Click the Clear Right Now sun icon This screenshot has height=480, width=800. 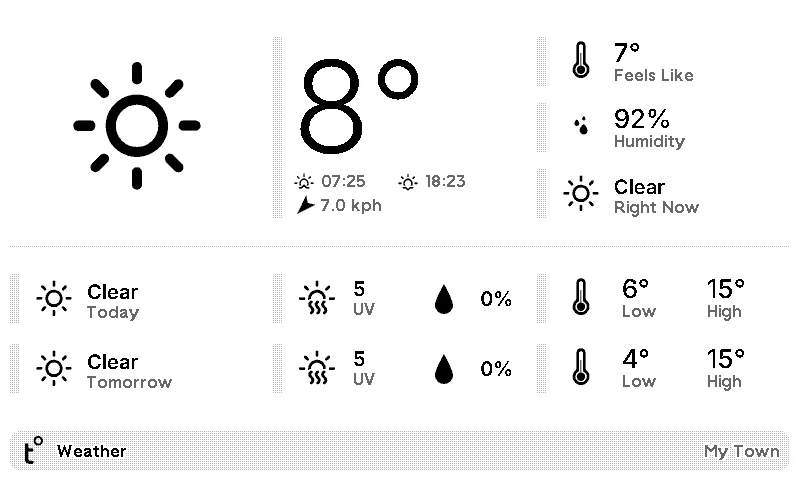[581, 193]
